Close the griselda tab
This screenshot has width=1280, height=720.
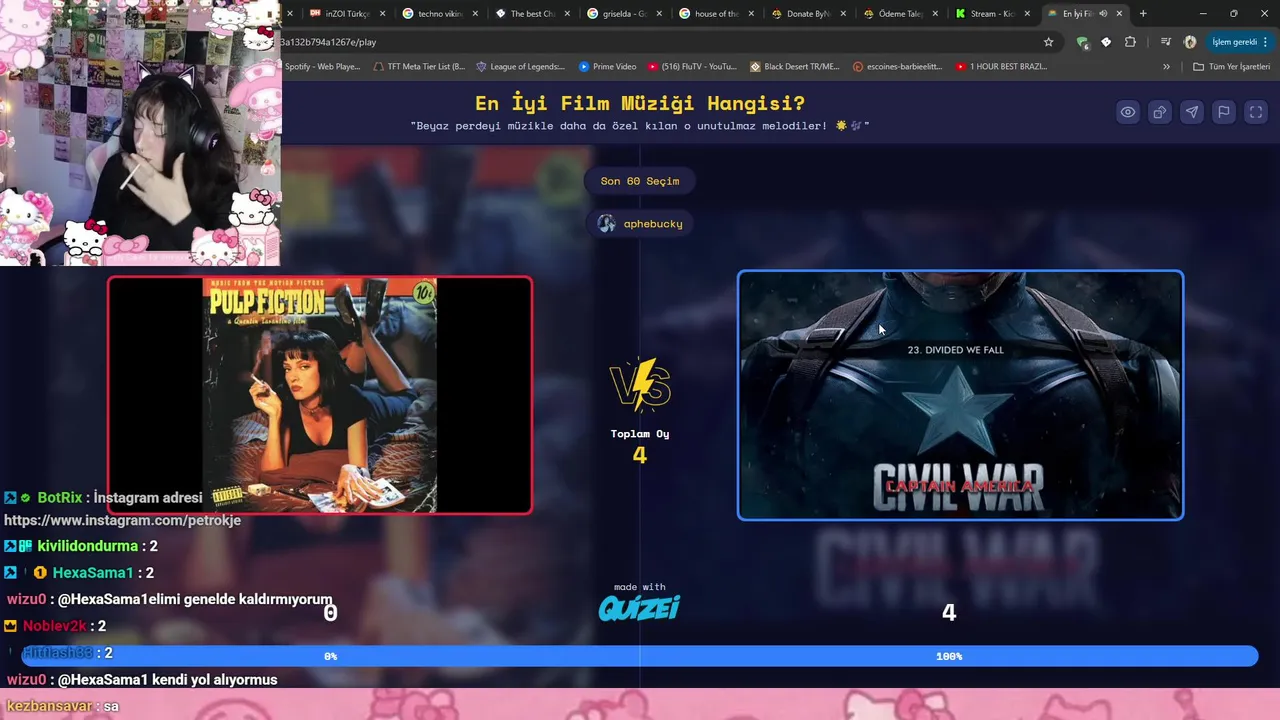659,14
